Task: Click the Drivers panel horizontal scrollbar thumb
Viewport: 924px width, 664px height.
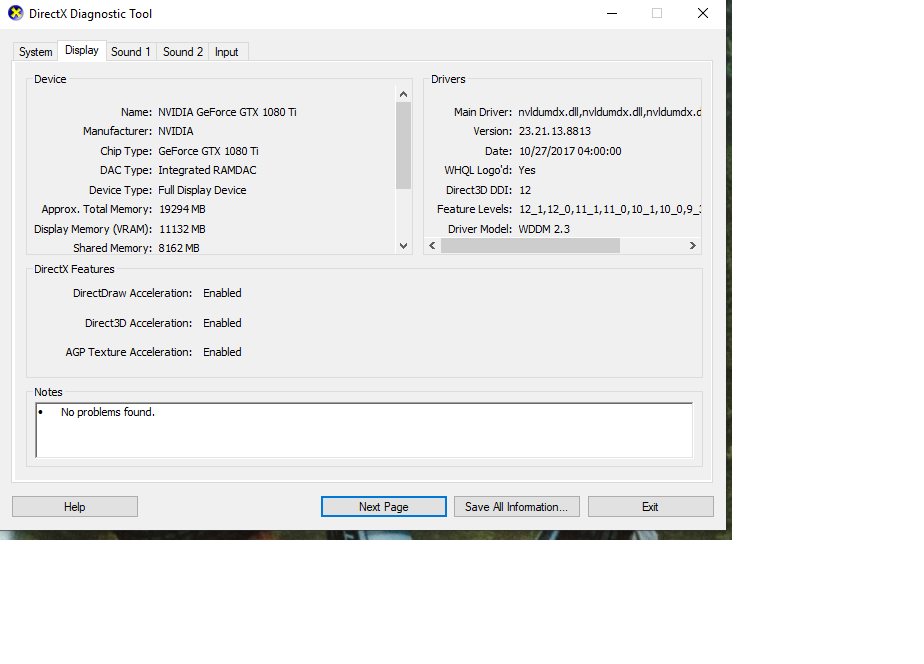Action: 530,246
